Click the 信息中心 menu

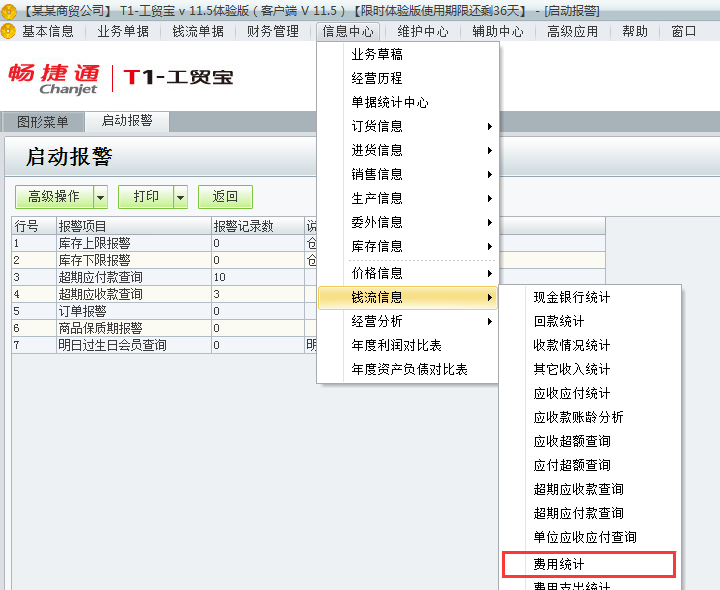348,31
